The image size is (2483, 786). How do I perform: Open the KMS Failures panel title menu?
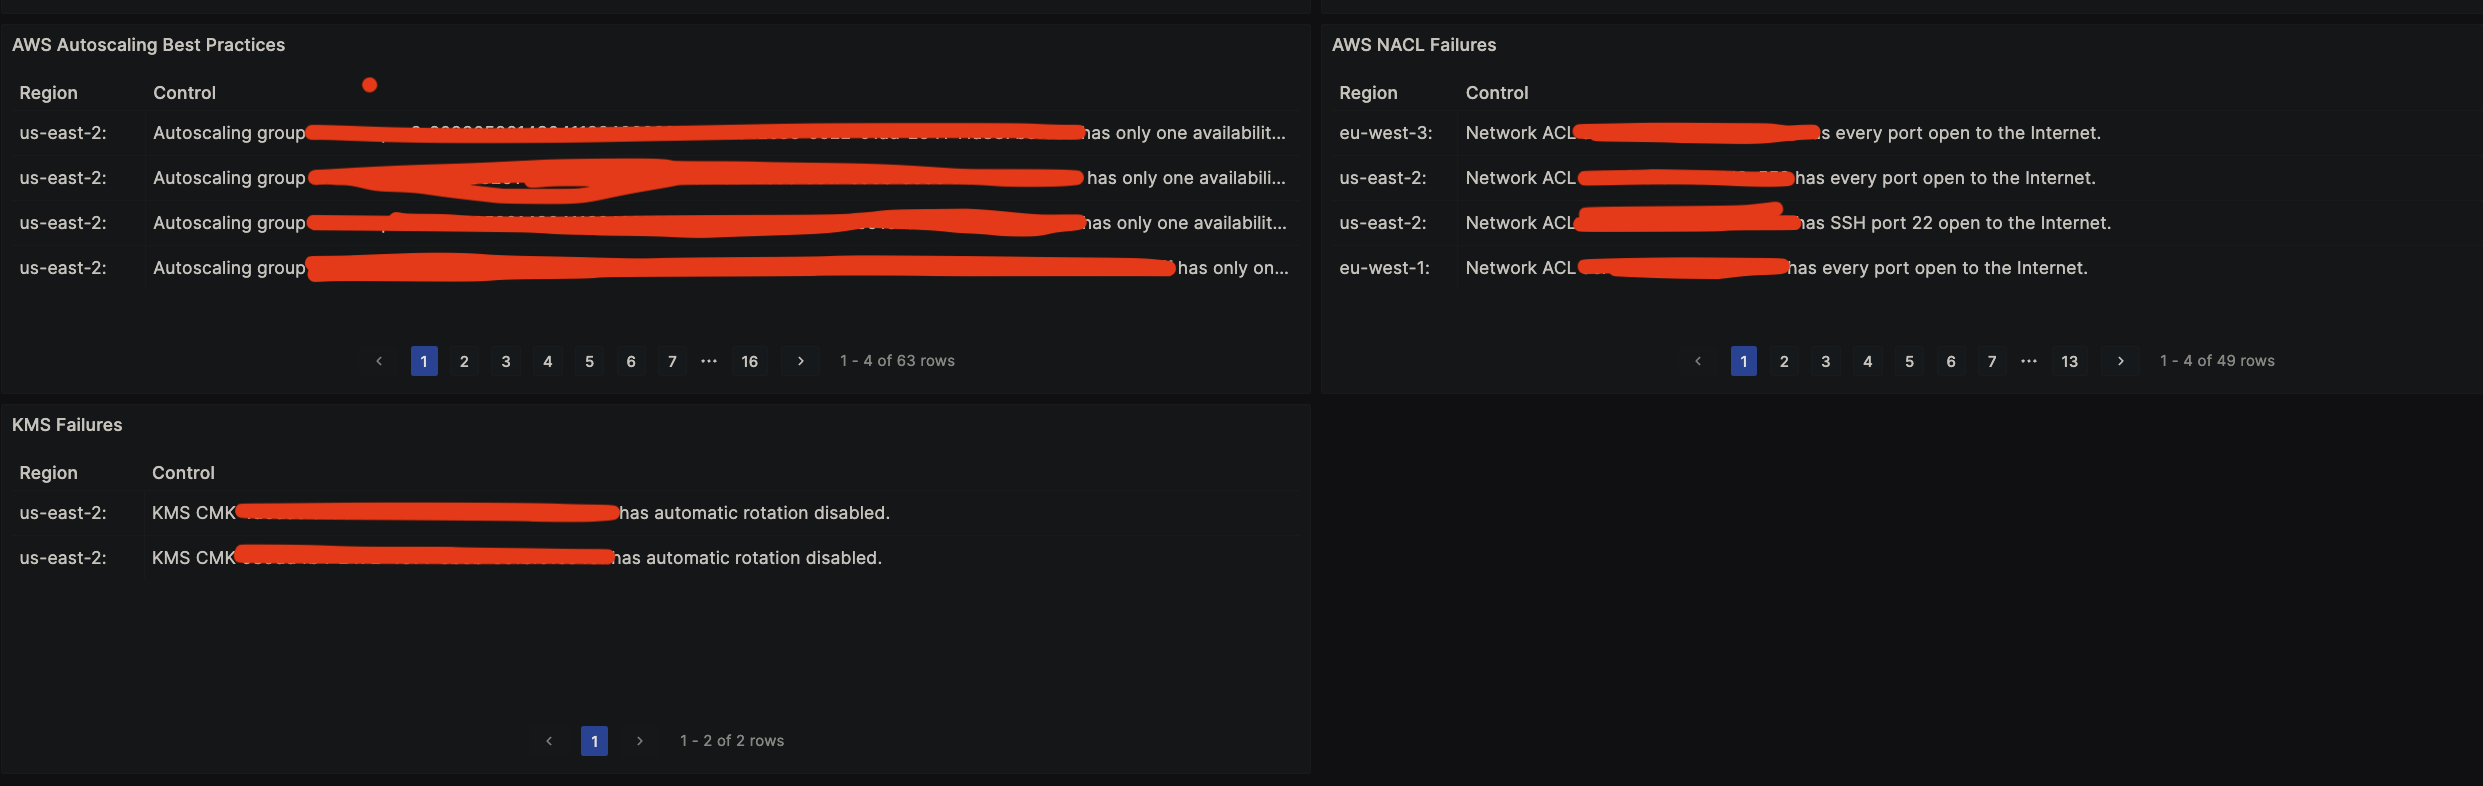click(67, 425)
